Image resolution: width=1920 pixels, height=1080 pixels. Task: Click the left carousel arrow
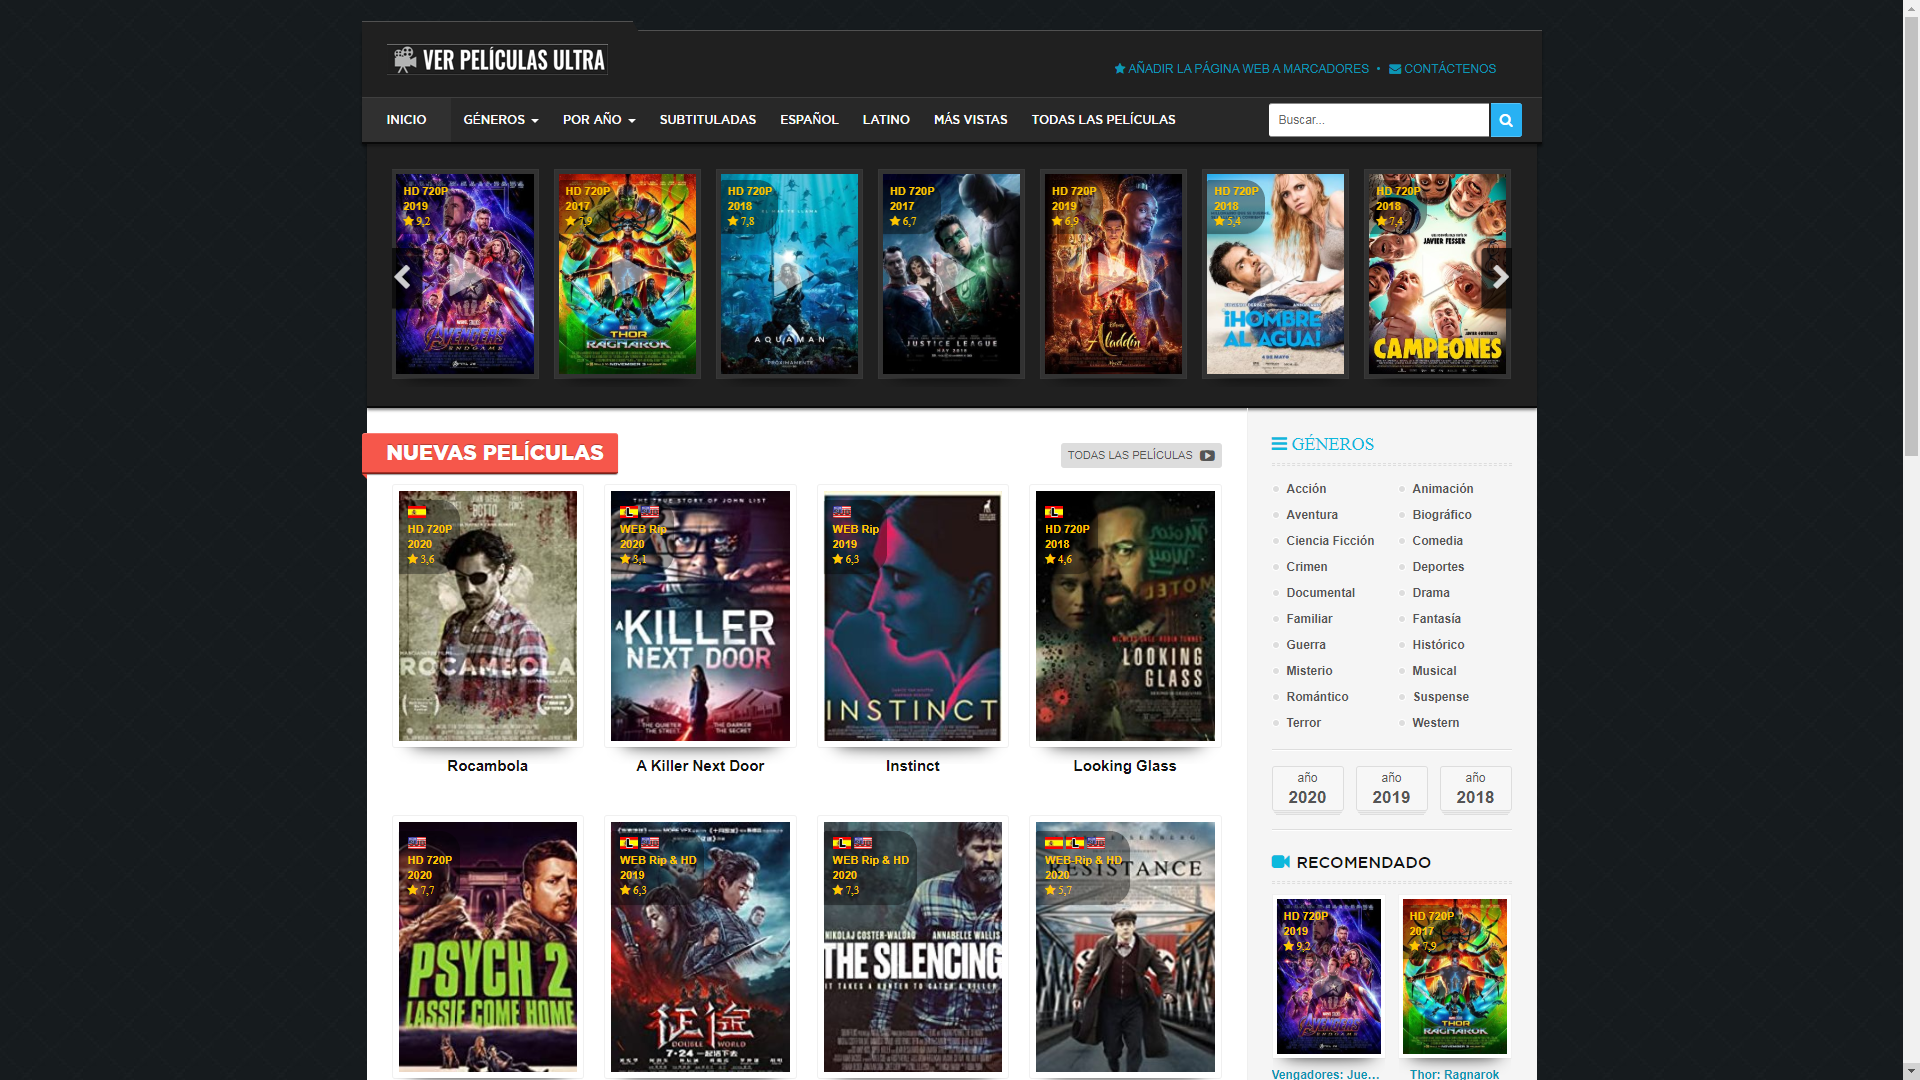tap(402, 277)
